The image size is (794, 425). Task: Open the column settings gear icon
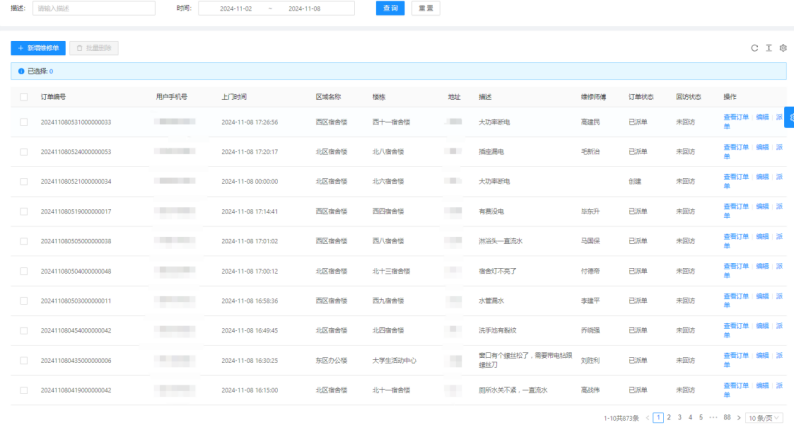point(783,47)
